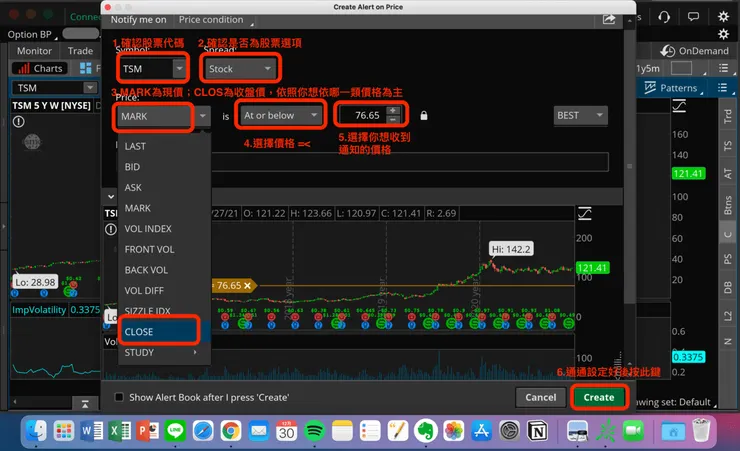Open the L2 sidebar tab

[728, 316]
